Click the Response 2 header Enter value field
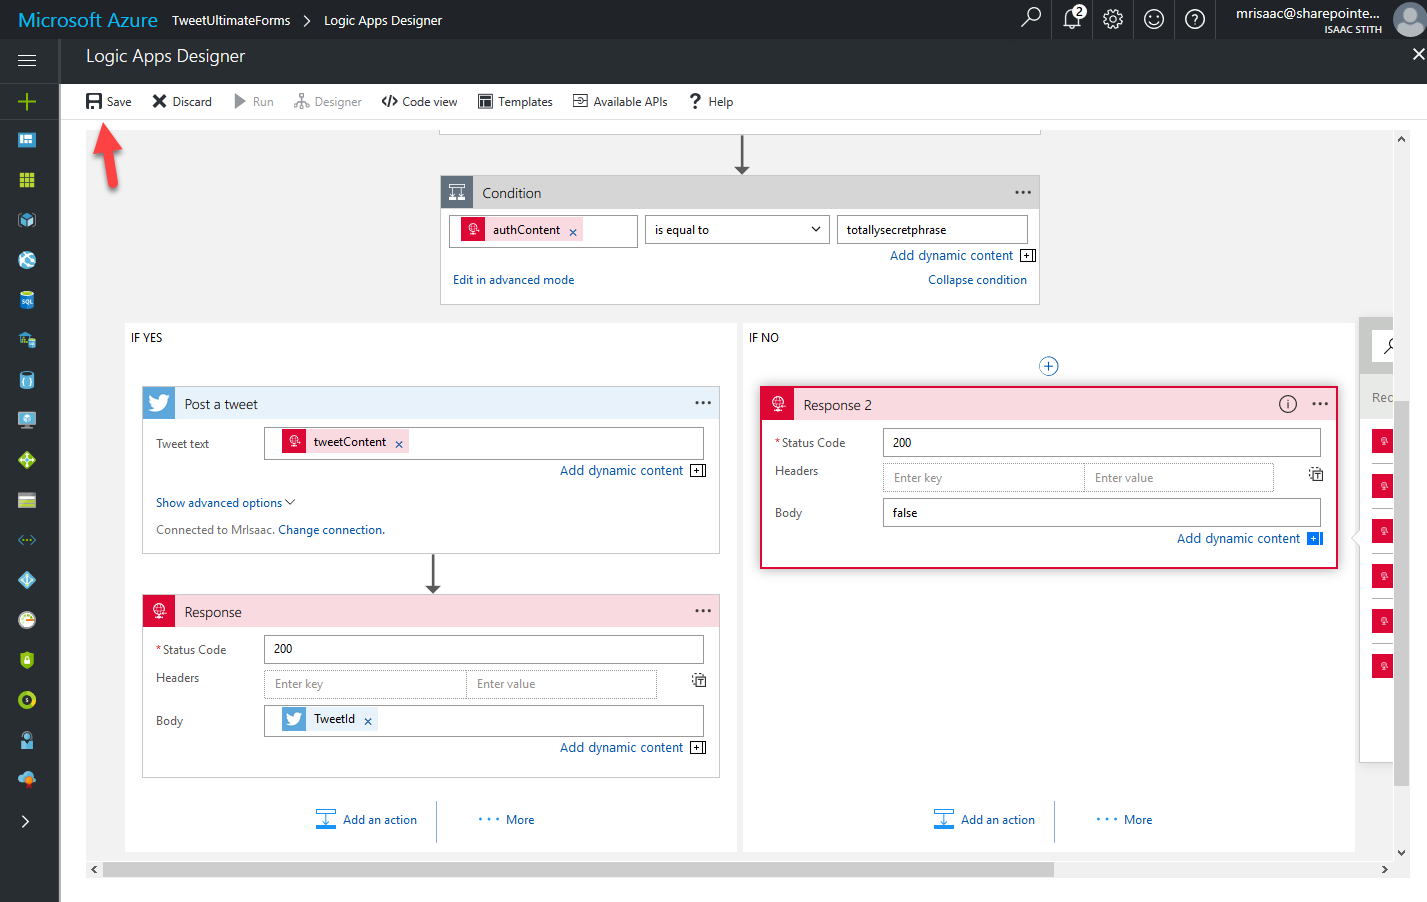 click(1178, 478)
